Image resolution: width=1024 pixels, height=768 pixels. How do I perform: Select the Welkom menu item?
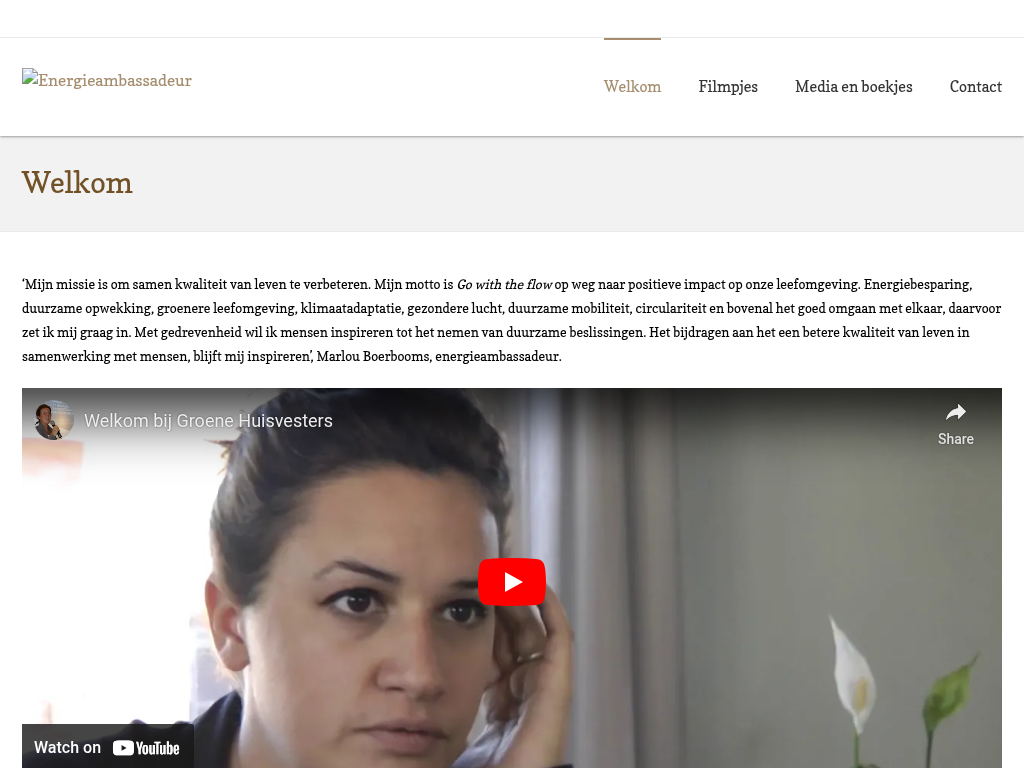point(632,86)
